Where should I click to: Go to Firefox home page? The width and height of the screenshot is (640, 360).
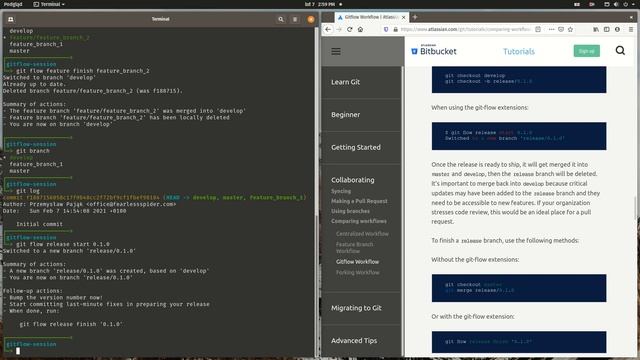point(360,29)
